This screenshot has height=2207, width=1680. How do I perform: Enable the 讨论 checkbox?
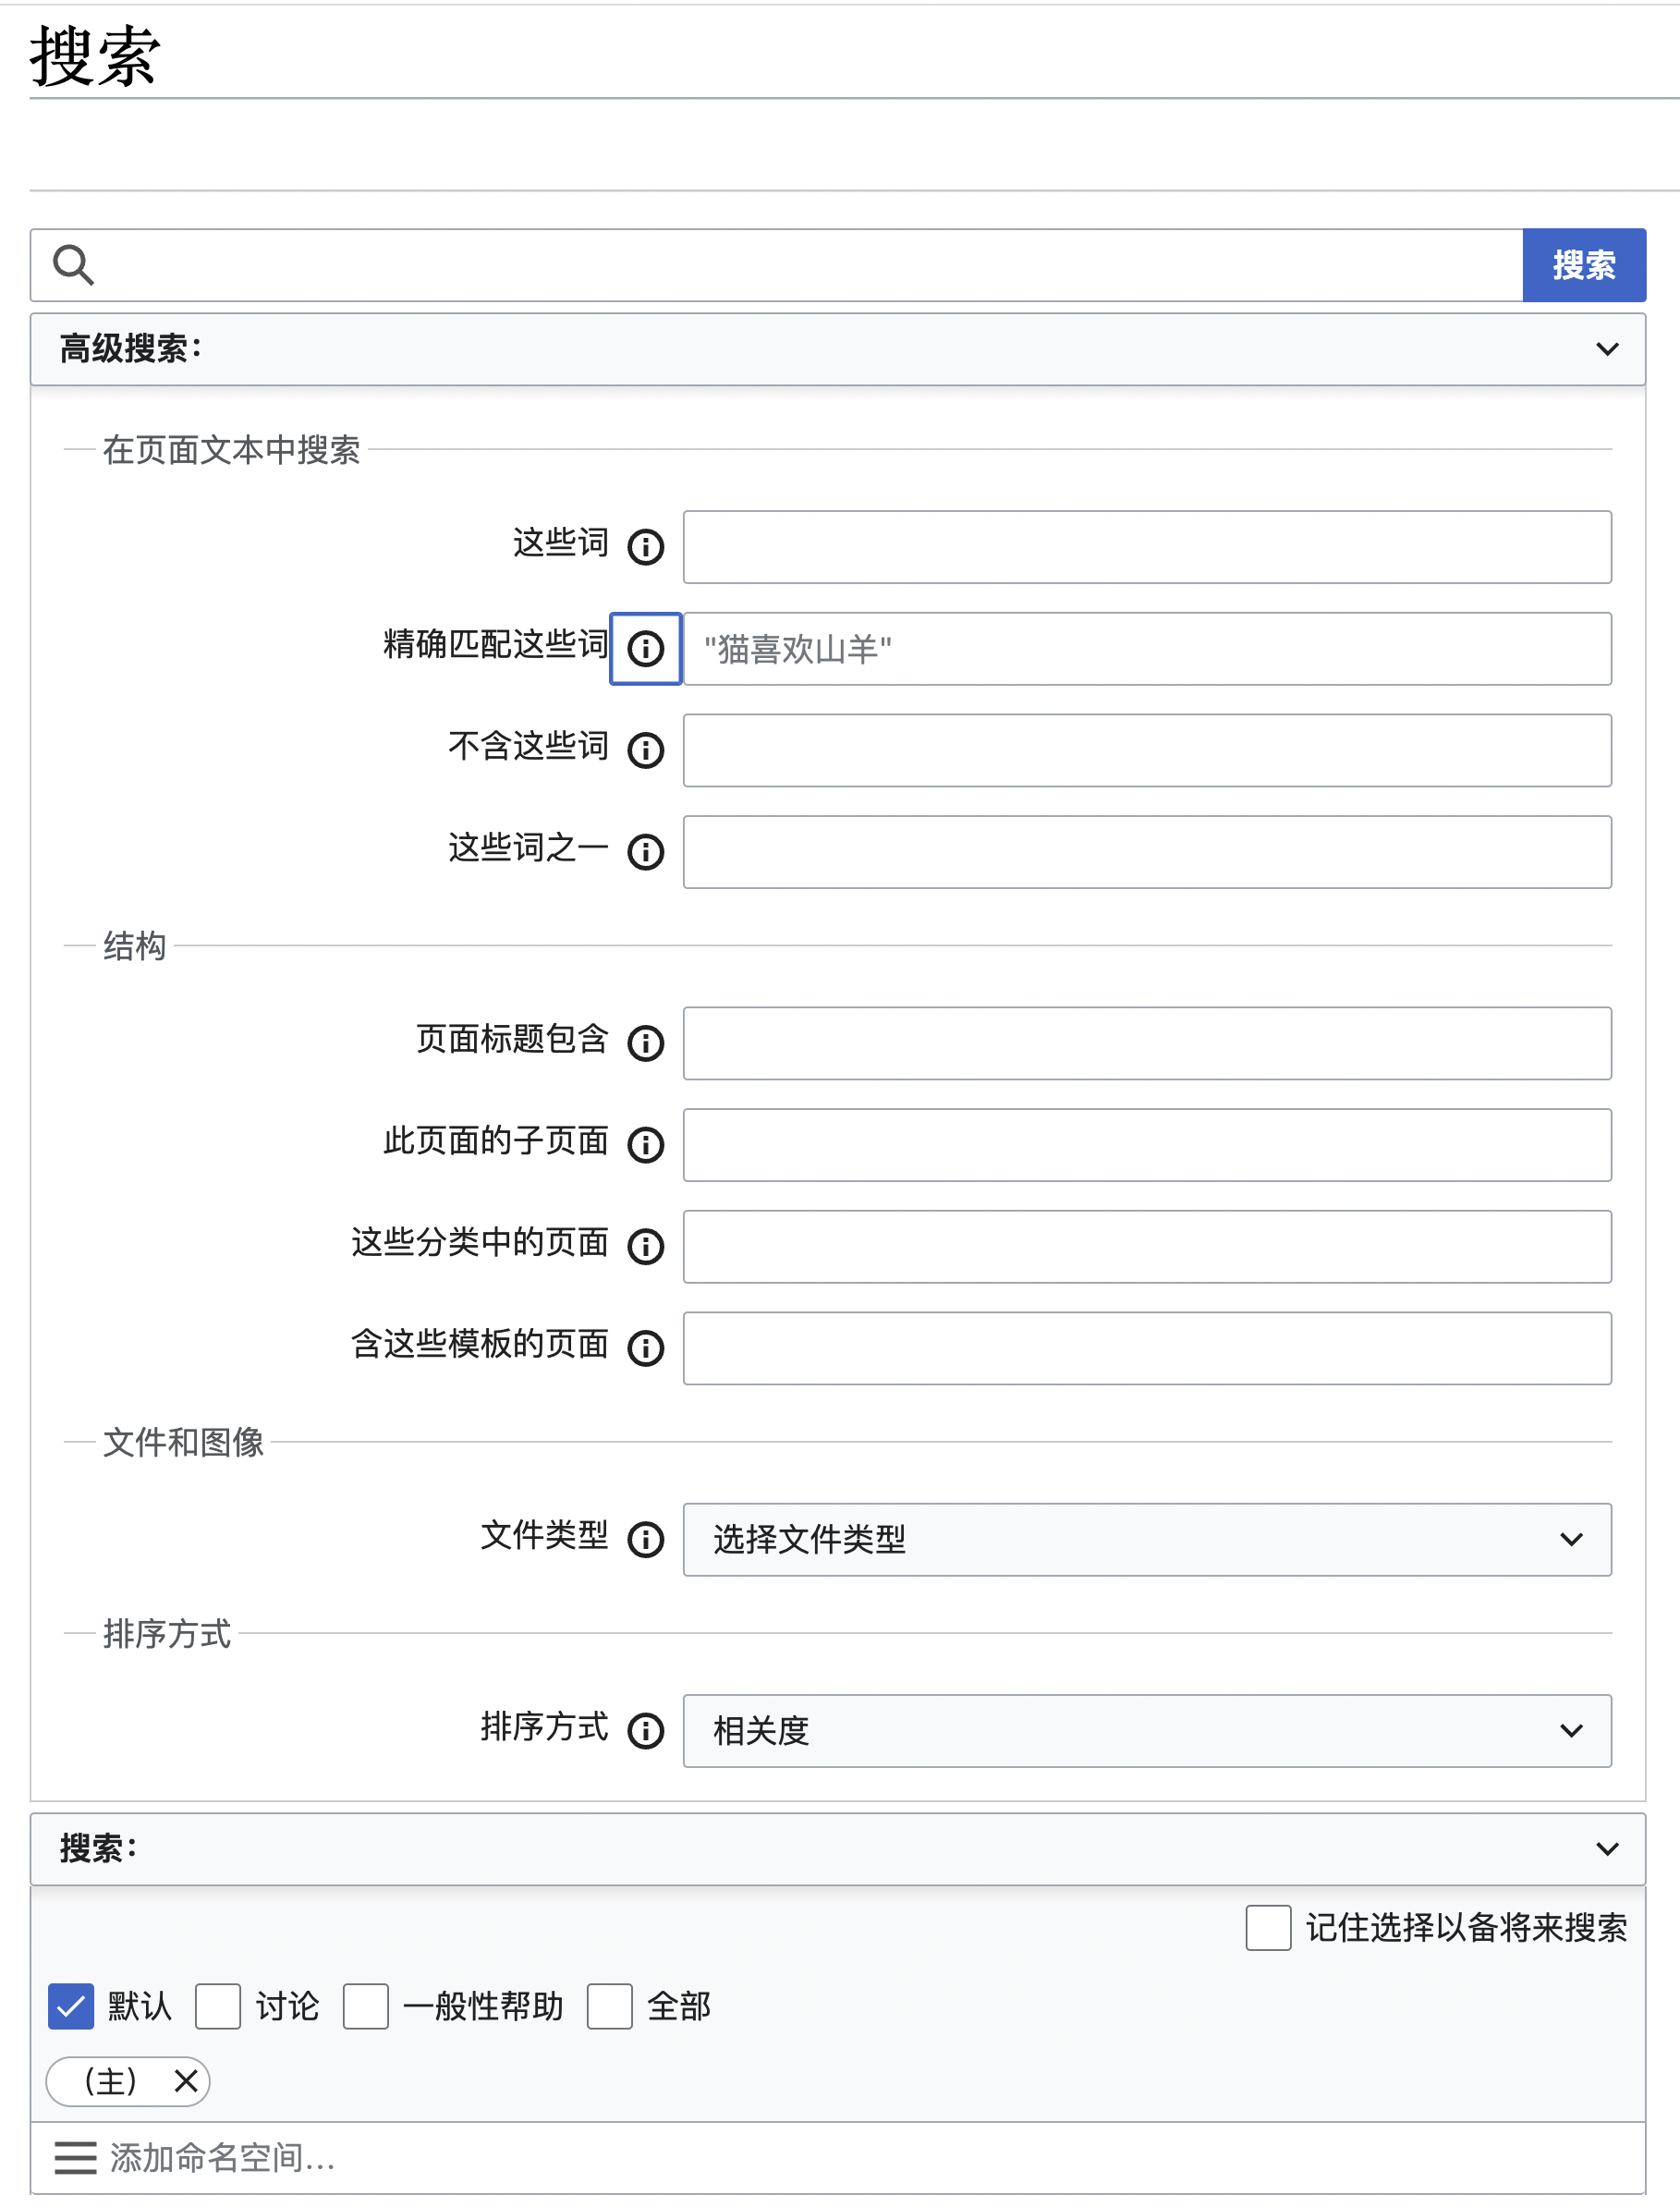coord(218,2006)
